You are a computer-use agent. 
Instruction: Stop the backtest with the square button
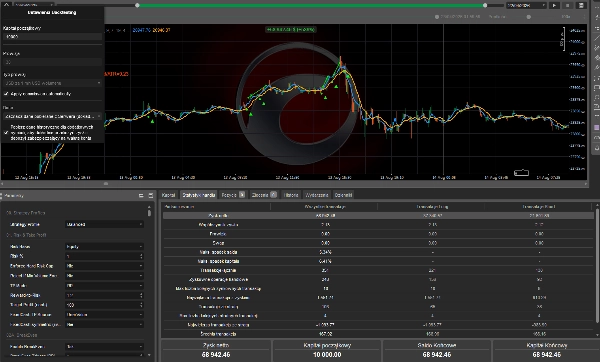(567, 5)
